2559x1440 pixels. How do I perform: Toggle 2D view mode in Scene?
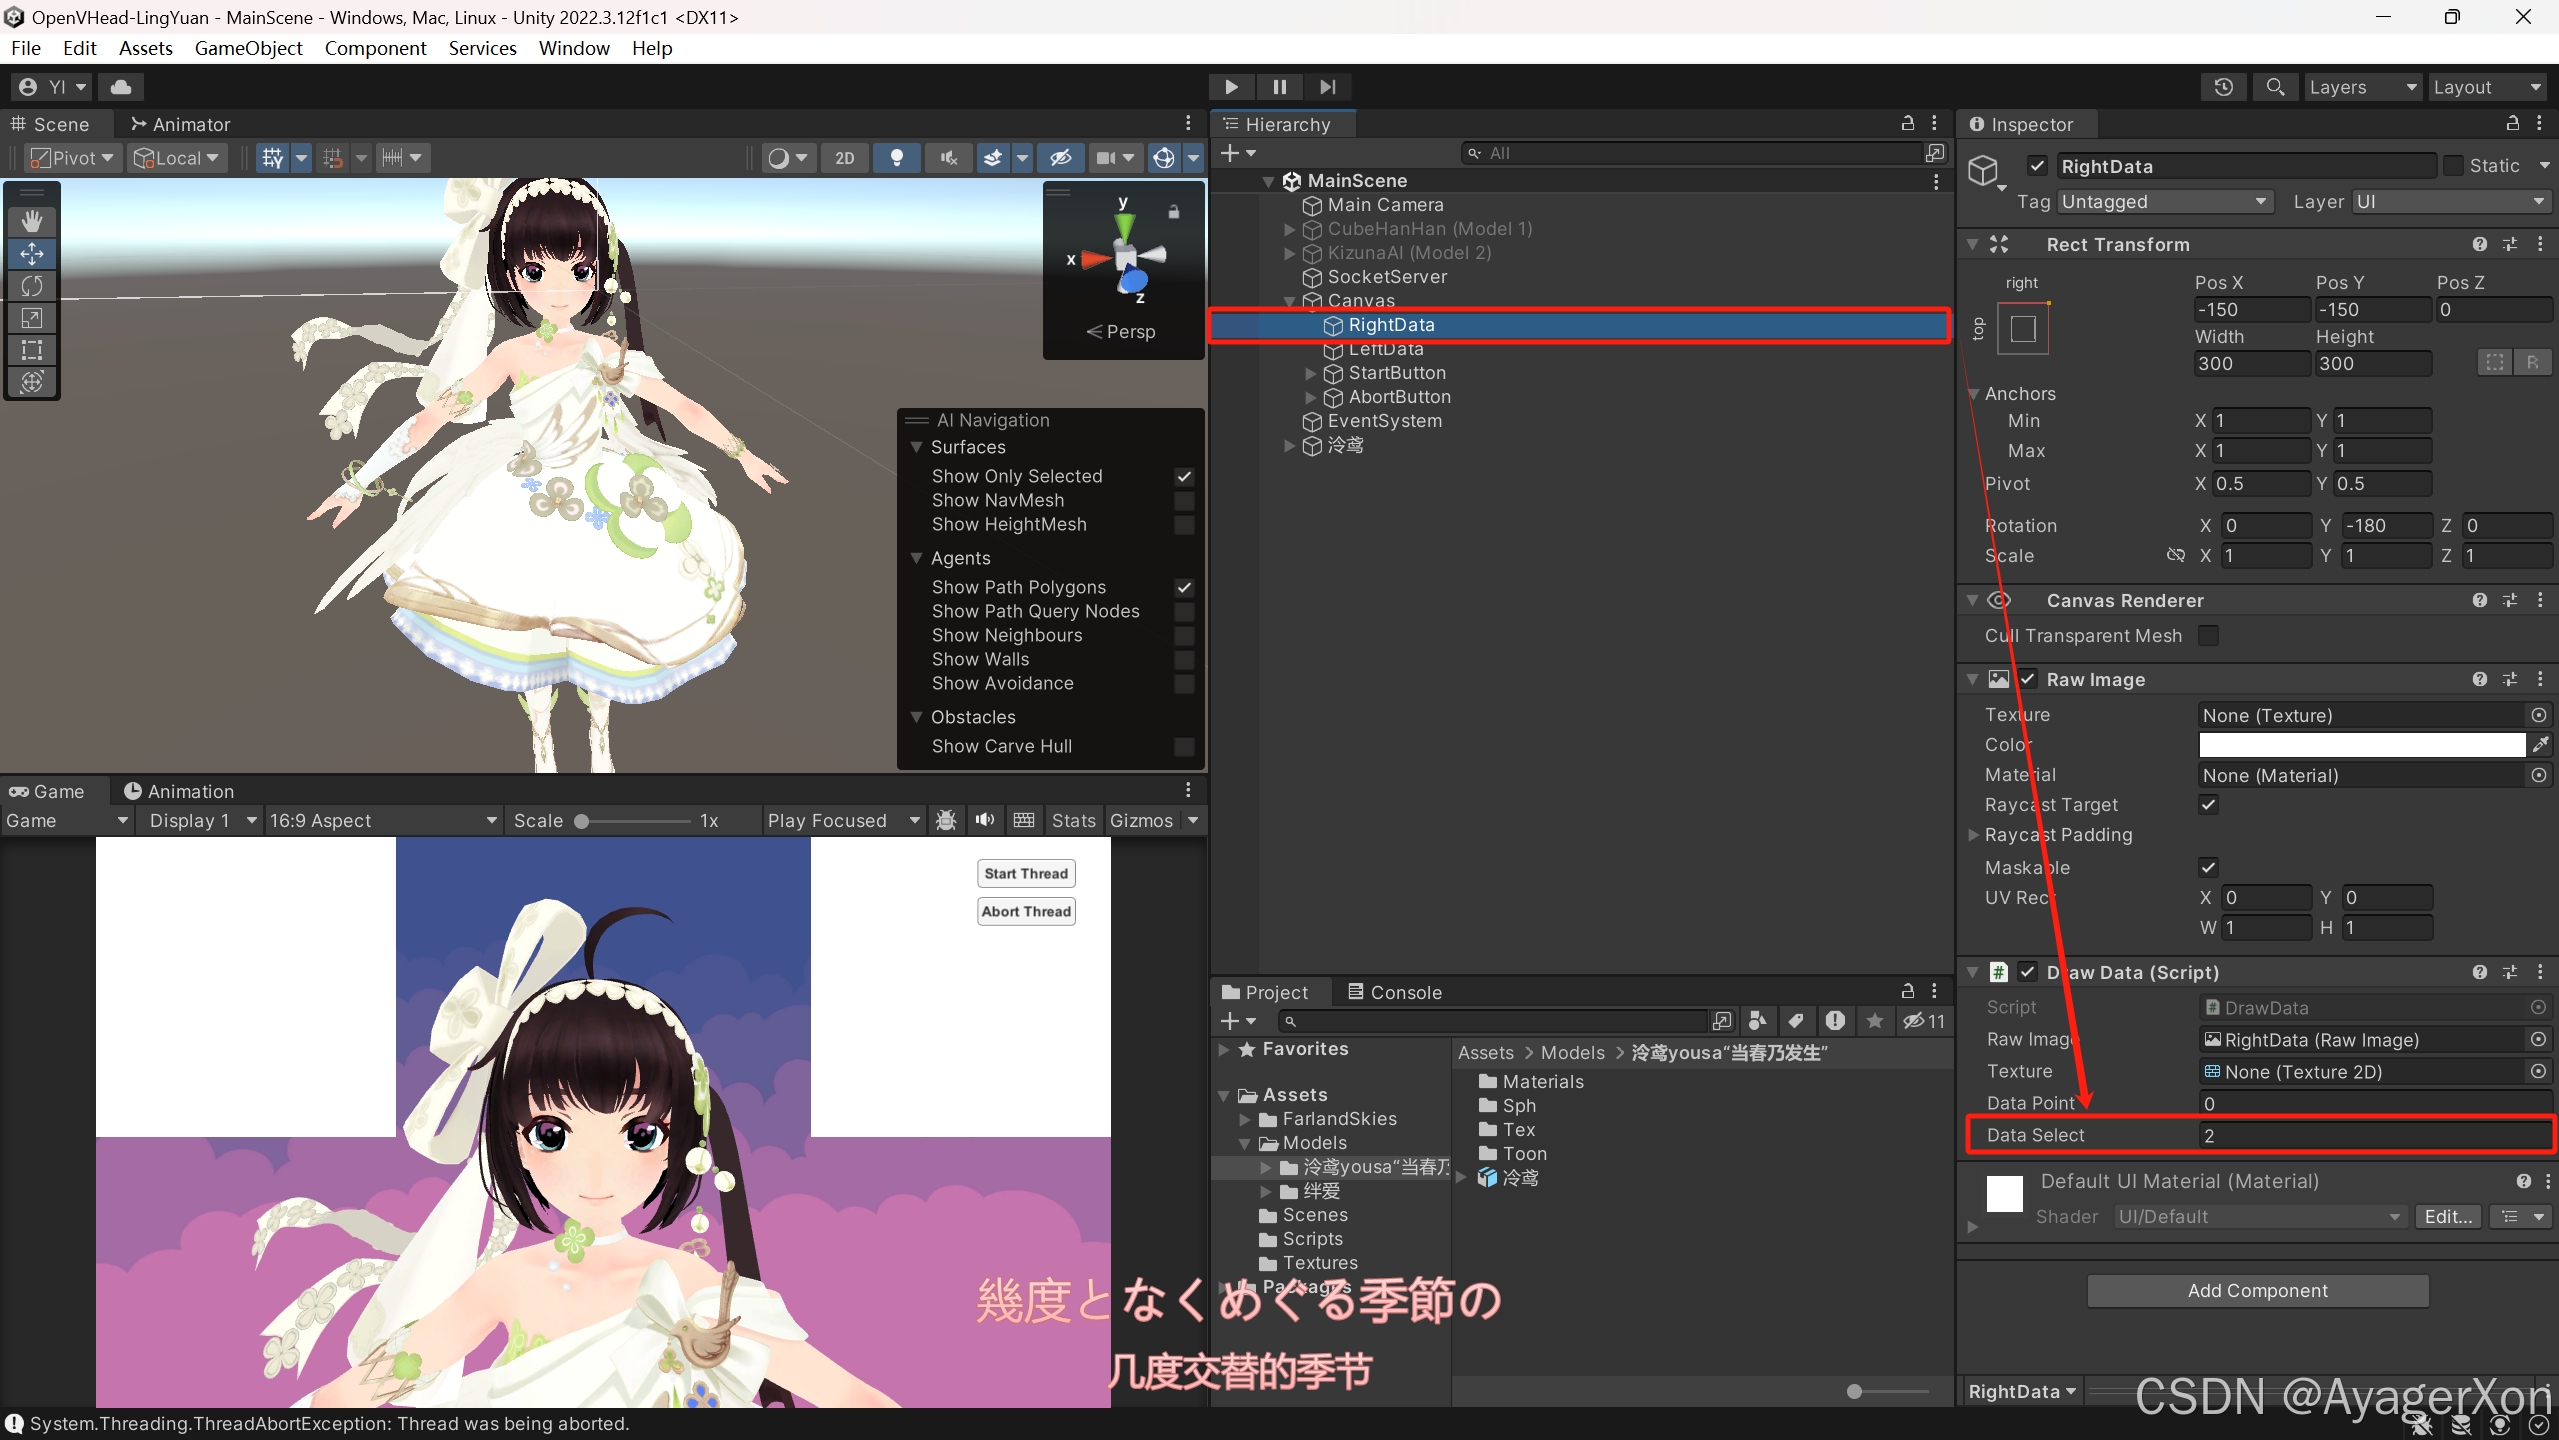tap(845, 158)
